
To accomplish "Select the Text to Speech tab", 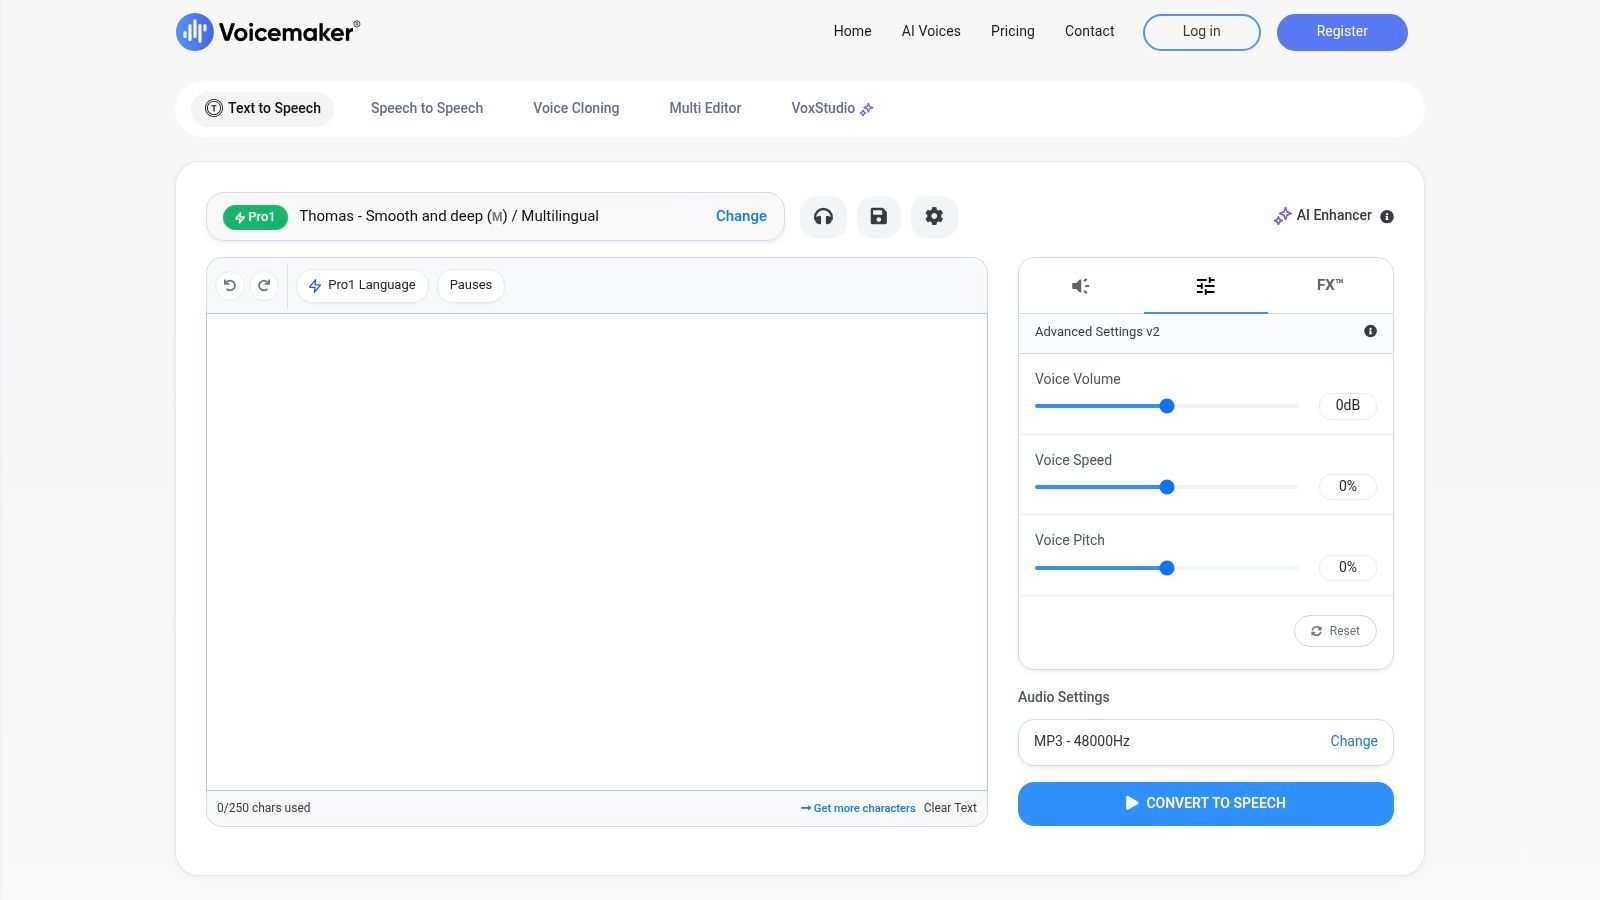I will tap(263, 108).
